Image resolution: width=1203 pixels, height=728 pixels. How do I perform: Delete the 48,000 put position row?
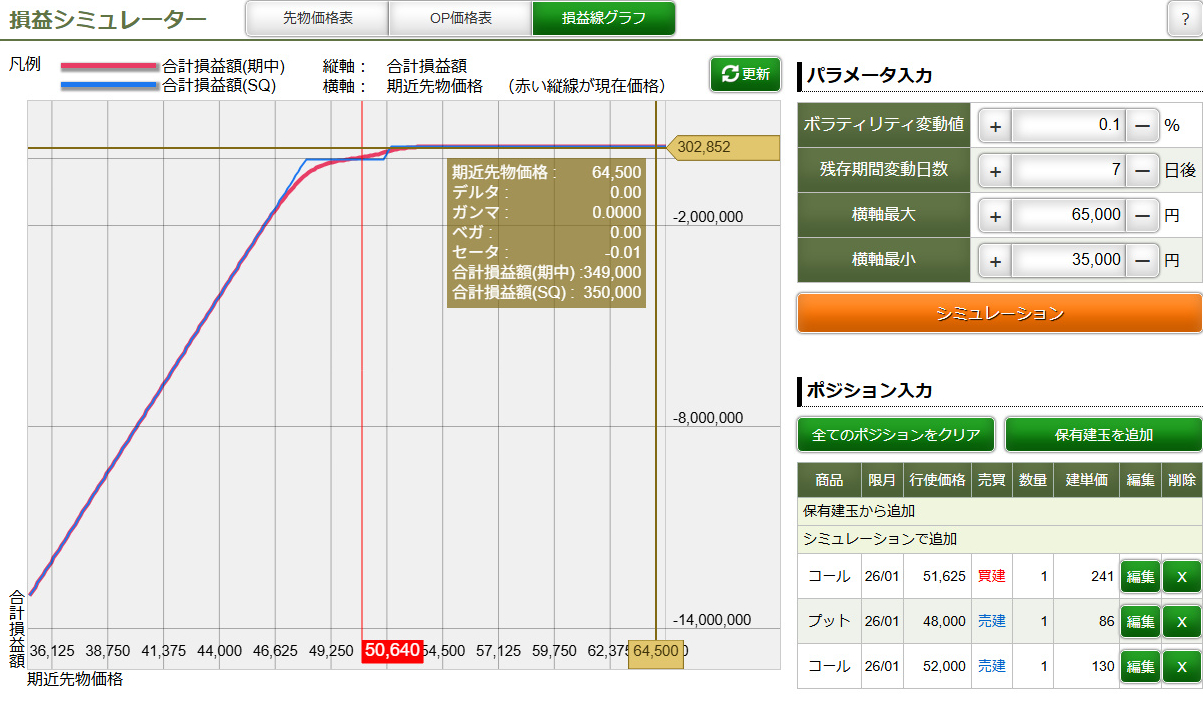pyautogui.click(x=1181, y=622)
